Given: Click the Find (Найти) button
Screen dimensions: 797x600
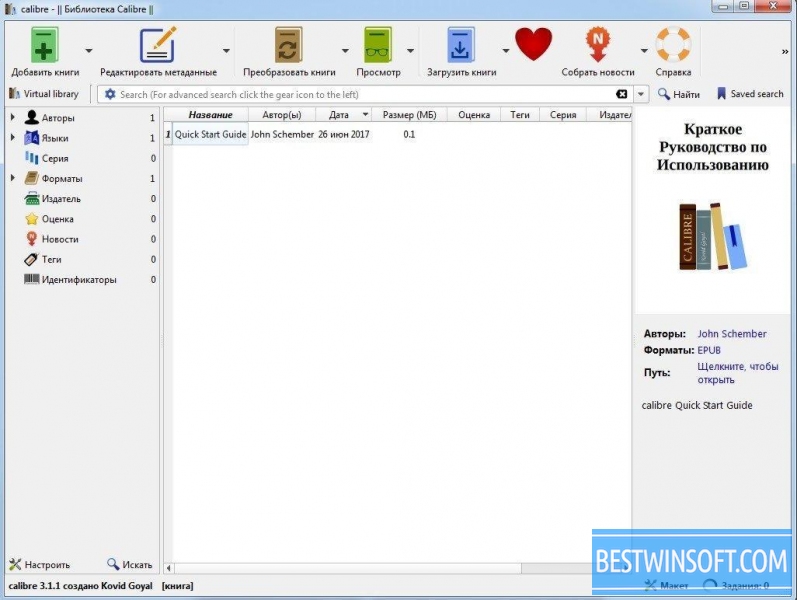Looking at the screenshot, I should point(679,94).
